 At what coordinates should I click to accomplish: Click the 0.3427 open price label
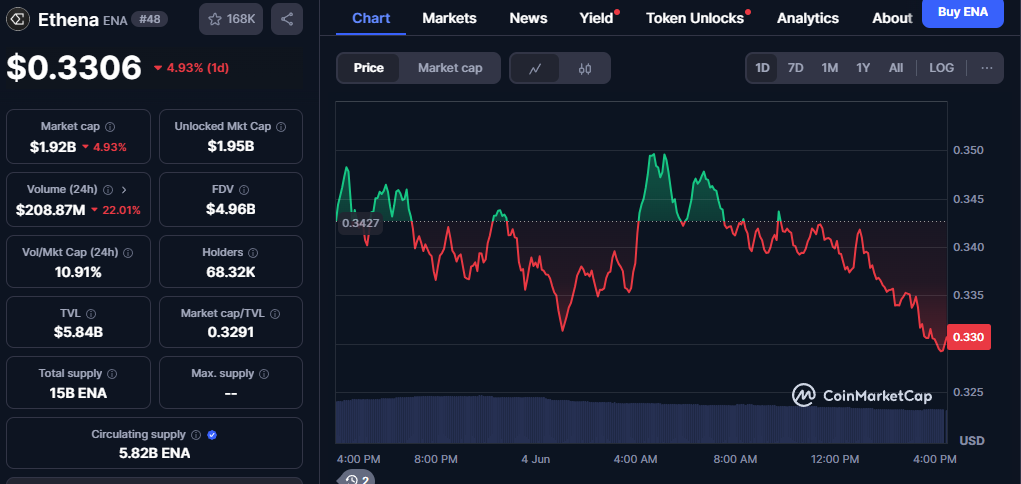point(361,223)
